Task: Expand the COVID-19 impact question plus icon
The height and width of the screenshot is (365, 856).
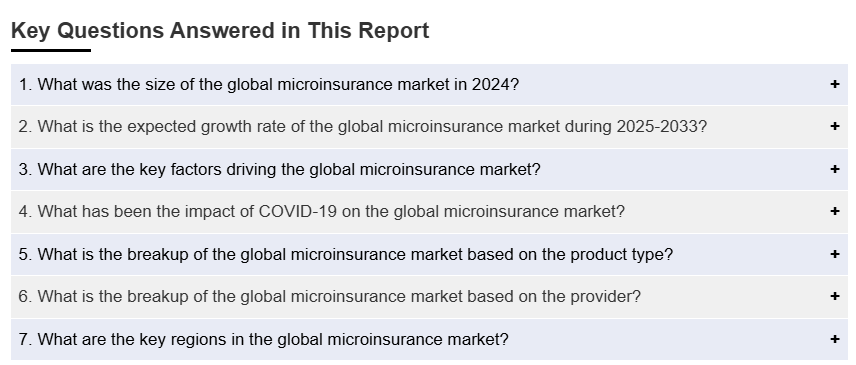Action: tap(834, 211)
